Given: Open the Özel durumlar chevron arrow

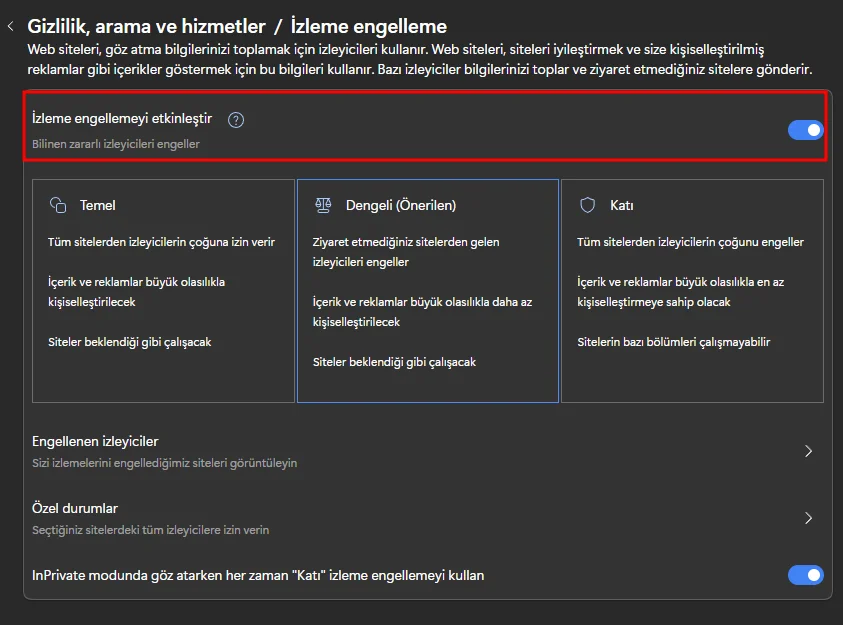Looking at the screenshot, I should tap(809, 518).
